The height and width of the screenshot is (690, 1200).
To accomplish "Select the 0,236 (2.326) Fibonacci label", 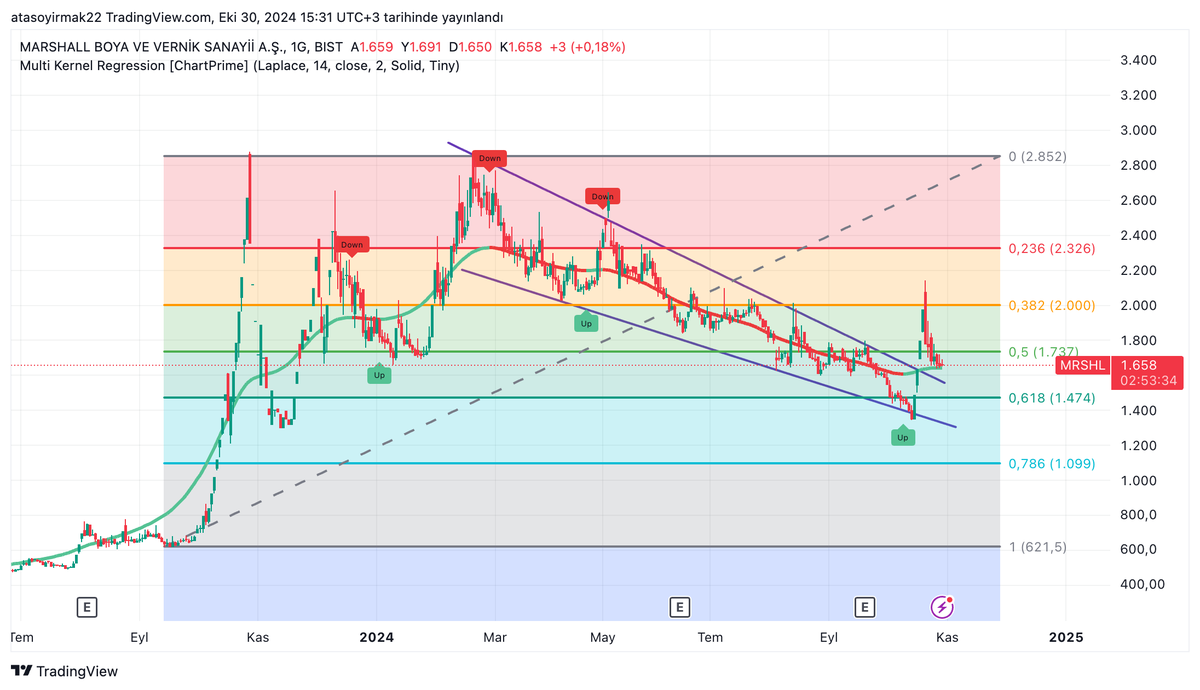I will [1051, 248].
